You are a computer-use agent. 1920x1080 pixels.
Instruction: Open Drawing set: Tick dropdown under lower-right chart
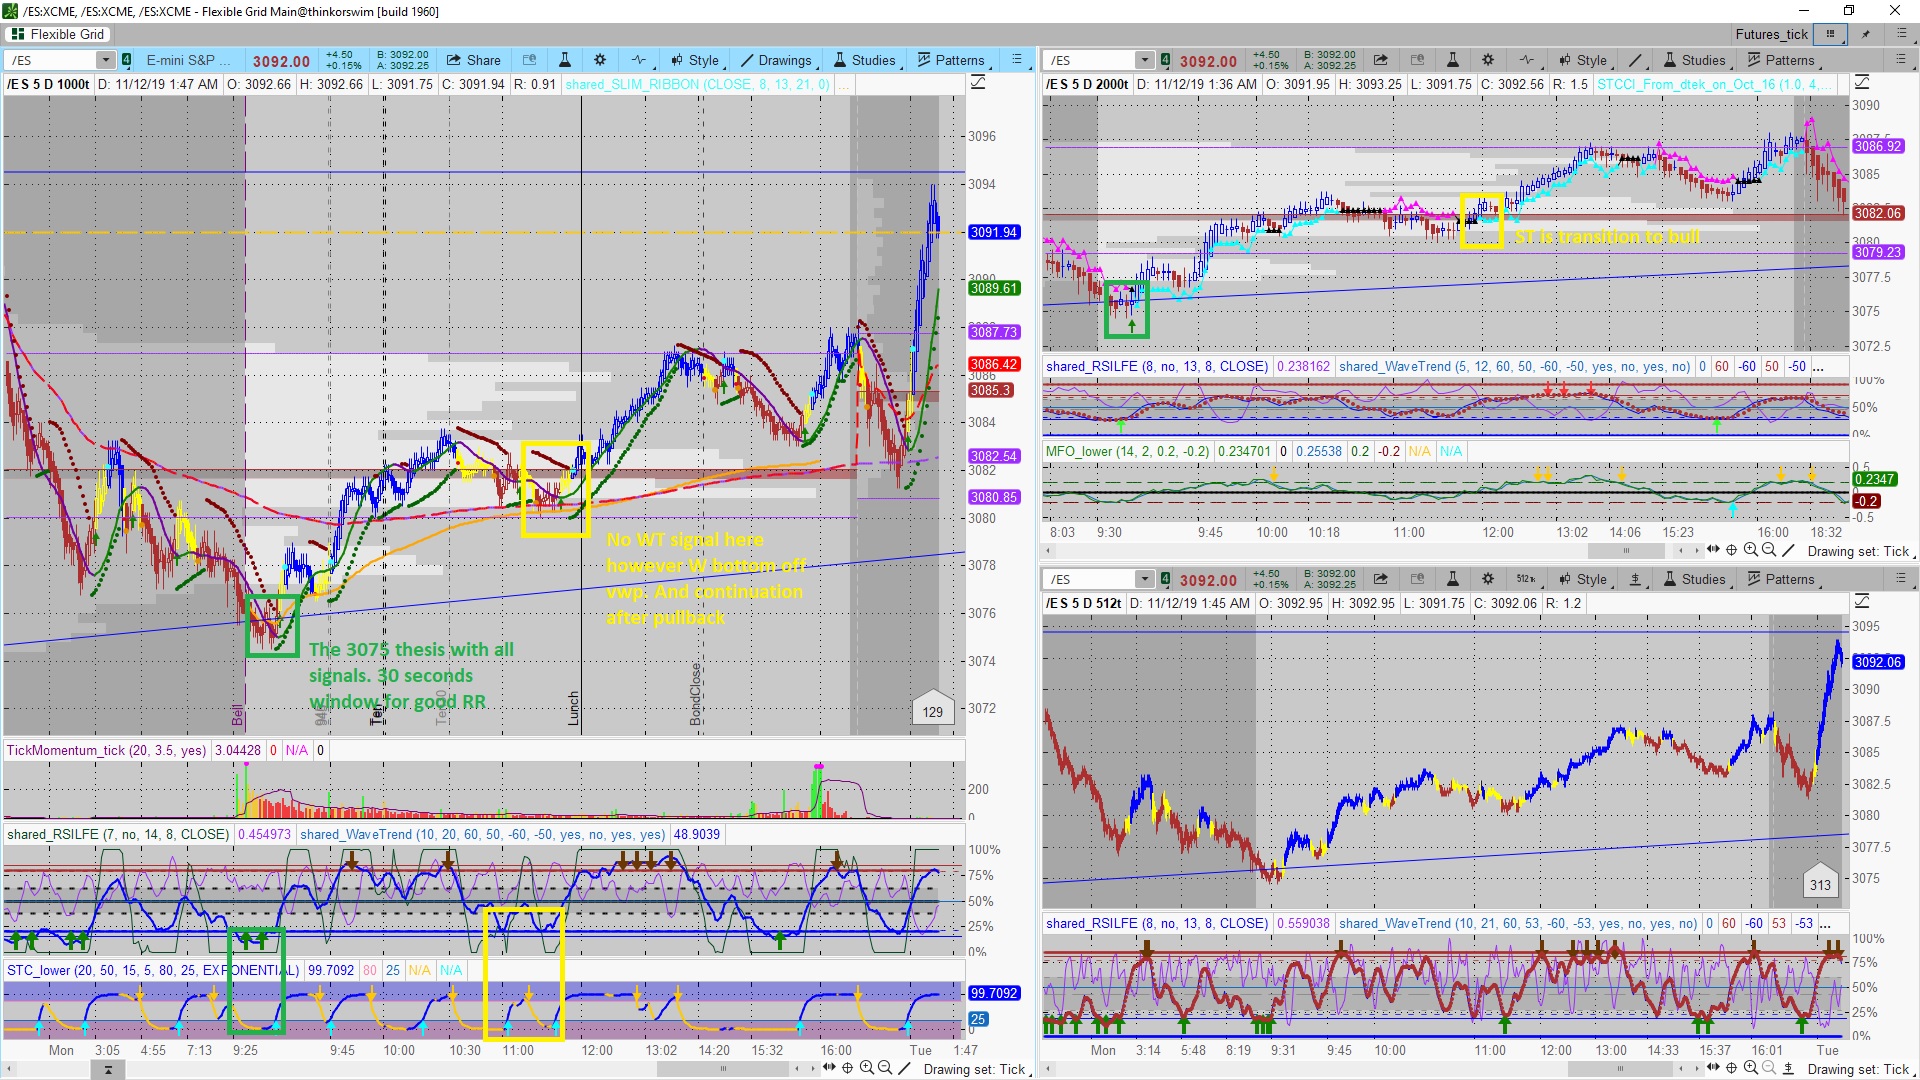[x=1863, y=1069]
